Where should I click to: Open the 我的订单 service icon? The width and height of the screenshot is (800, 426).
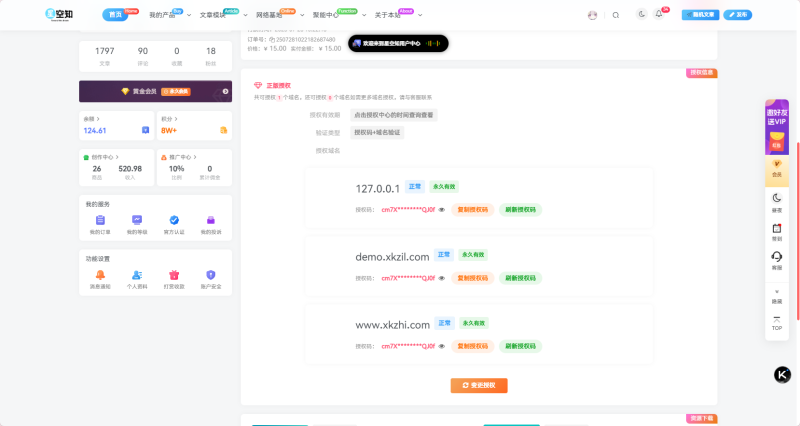[x=100, y=220]
